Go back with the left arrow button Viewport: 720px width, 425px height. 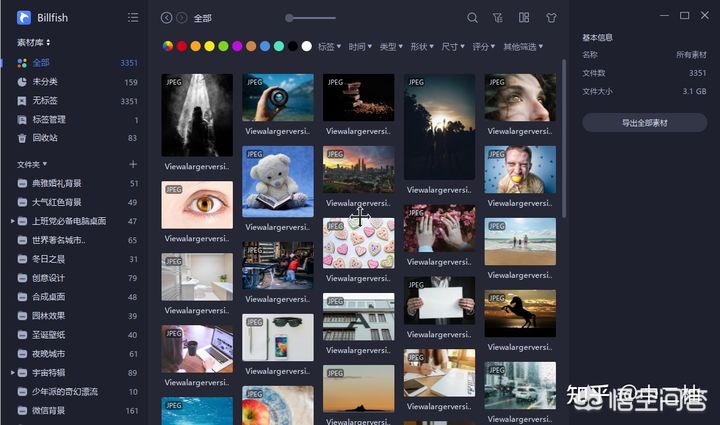coord(167,18)
